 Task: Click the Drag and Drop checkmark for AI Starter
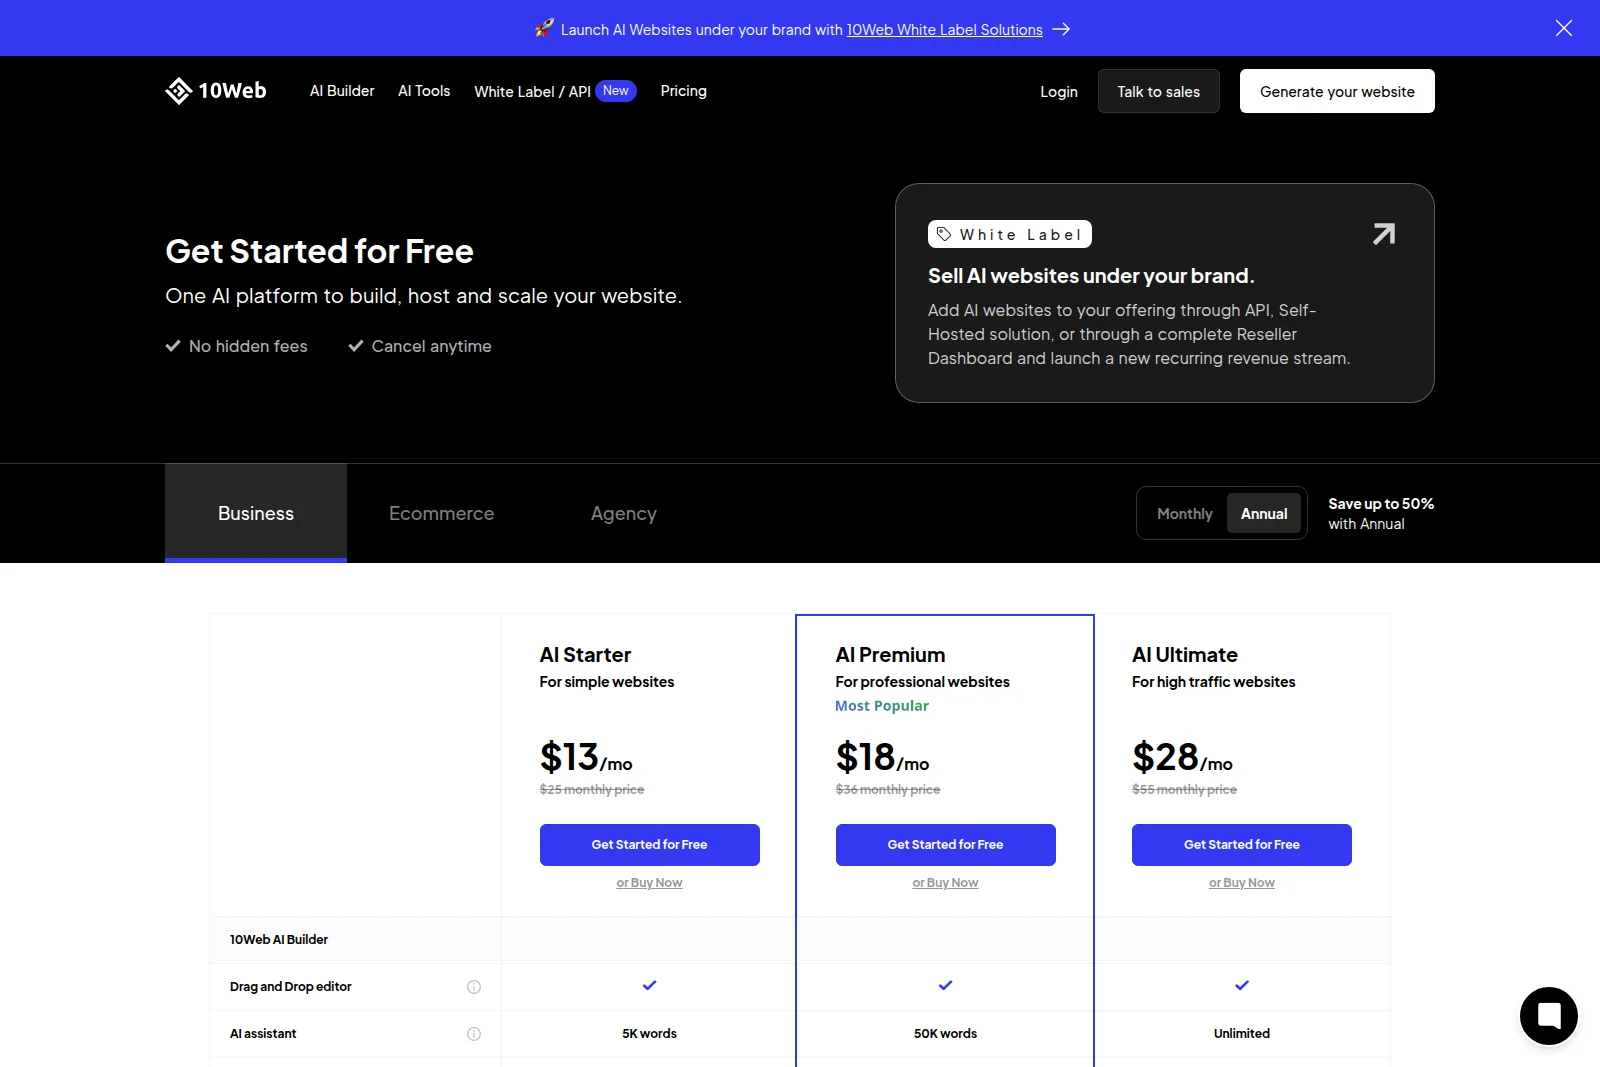click(x=649, y=986)
